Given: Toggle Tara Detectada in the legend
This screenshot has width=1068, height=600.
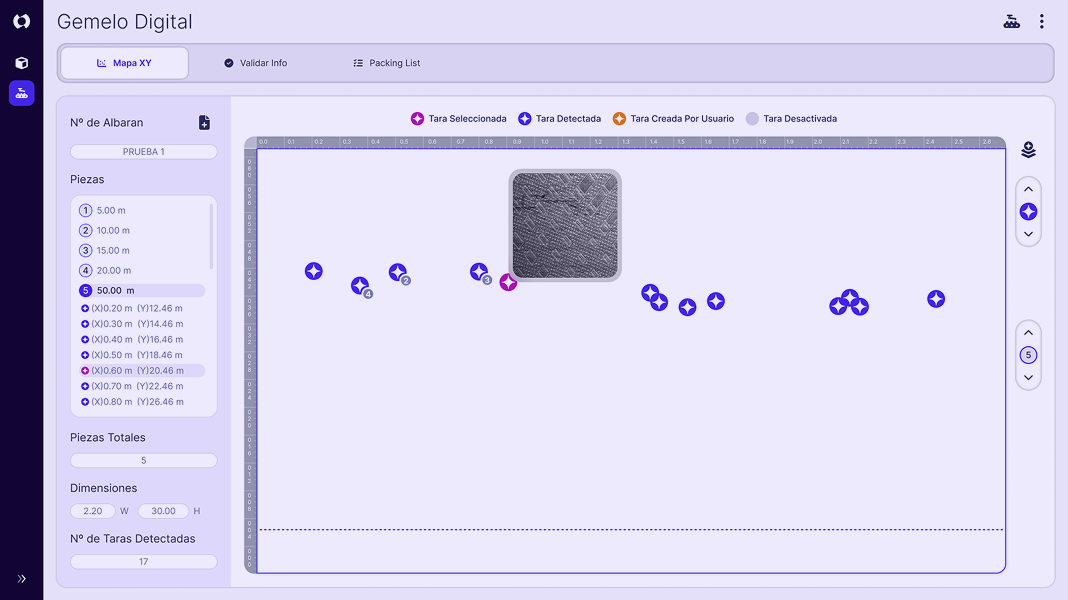Looking at the screenshot, I should click(x=559, y=119).
